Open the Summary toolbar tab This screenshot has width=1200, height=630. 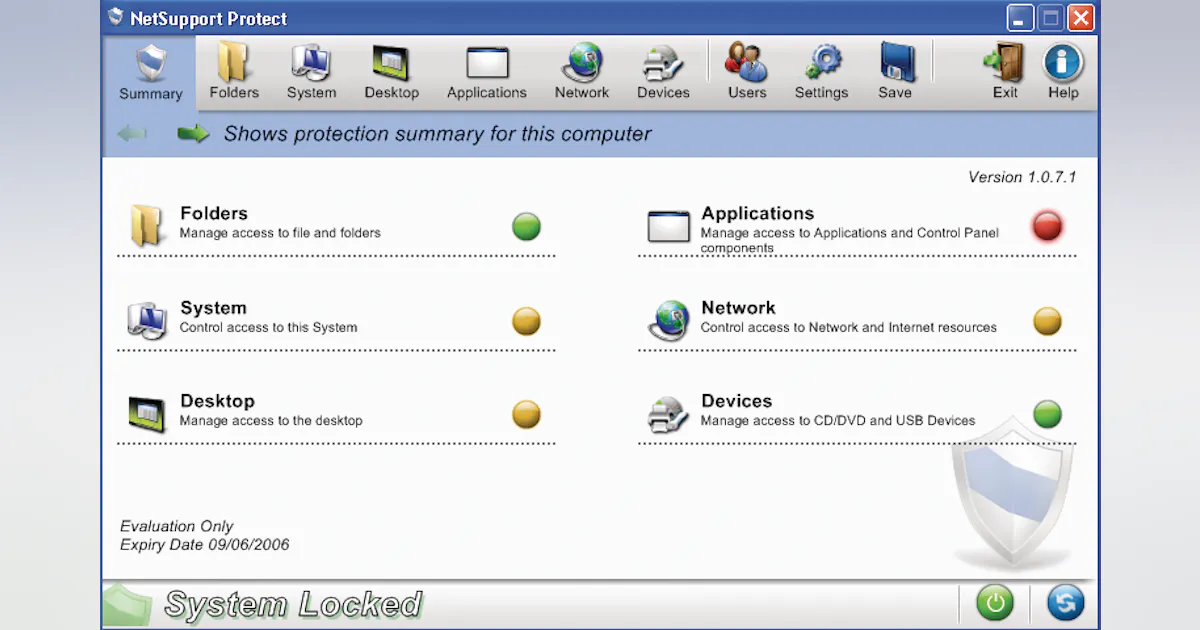tap(151, 73)
